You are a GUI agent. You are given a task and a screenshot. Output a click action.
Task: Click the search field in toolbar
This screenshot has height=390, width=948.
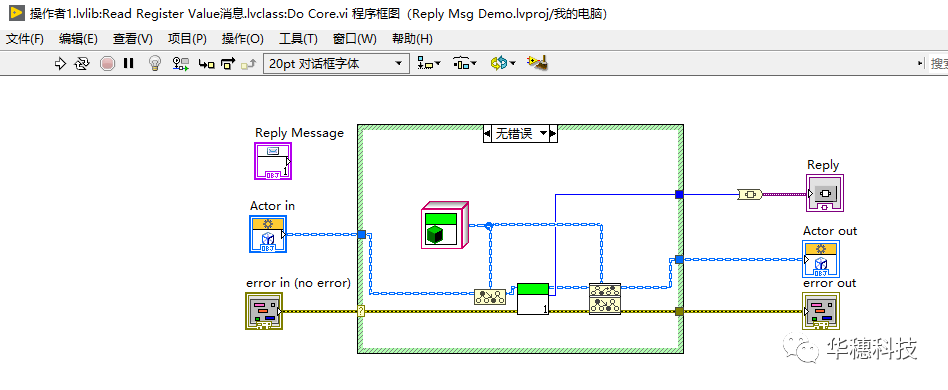click(x=938, y=63)
